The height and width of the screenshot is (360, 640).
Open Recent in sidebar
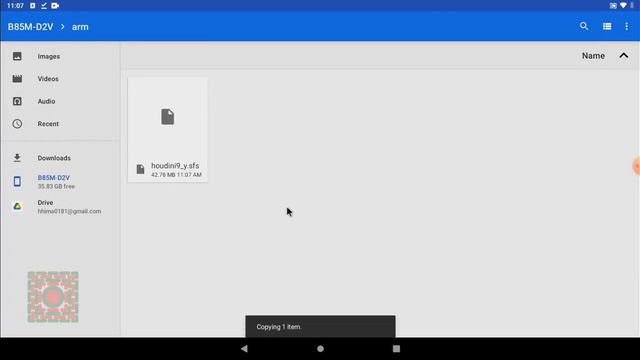pos(60,124)
